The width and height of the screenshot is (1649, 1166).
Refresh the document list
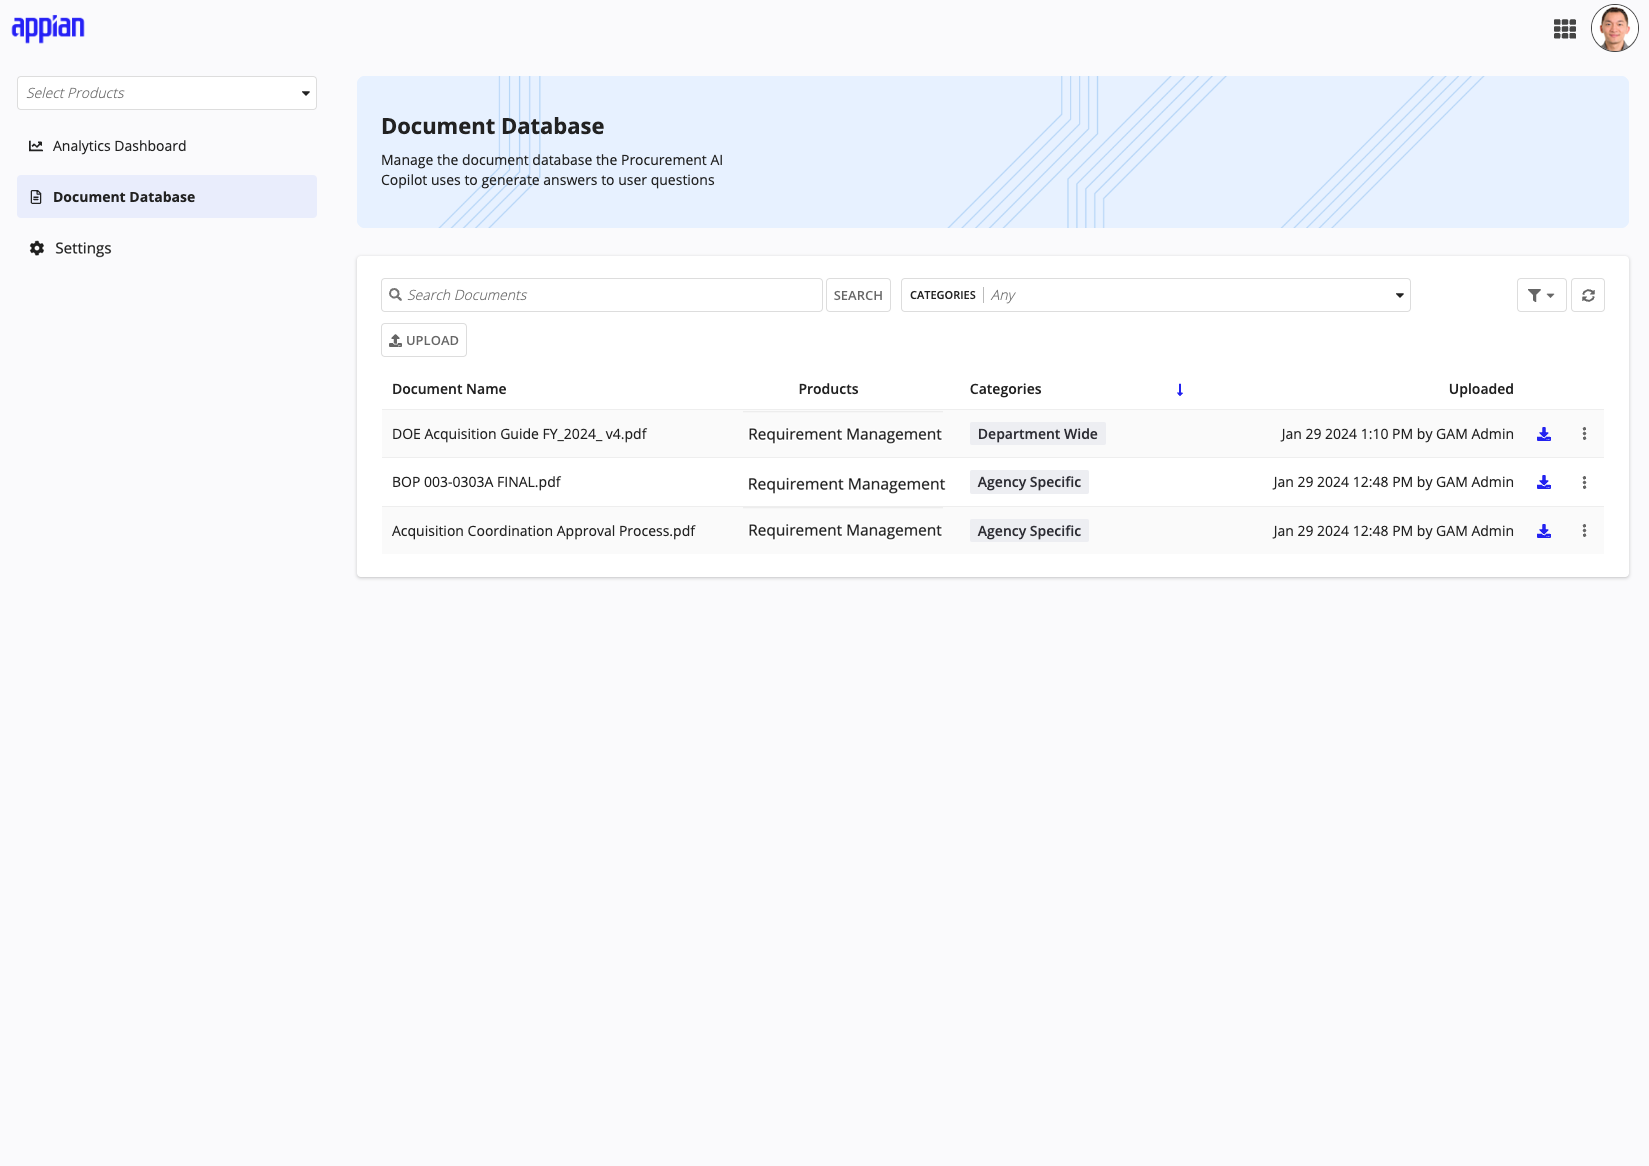tap(1588, 295)
